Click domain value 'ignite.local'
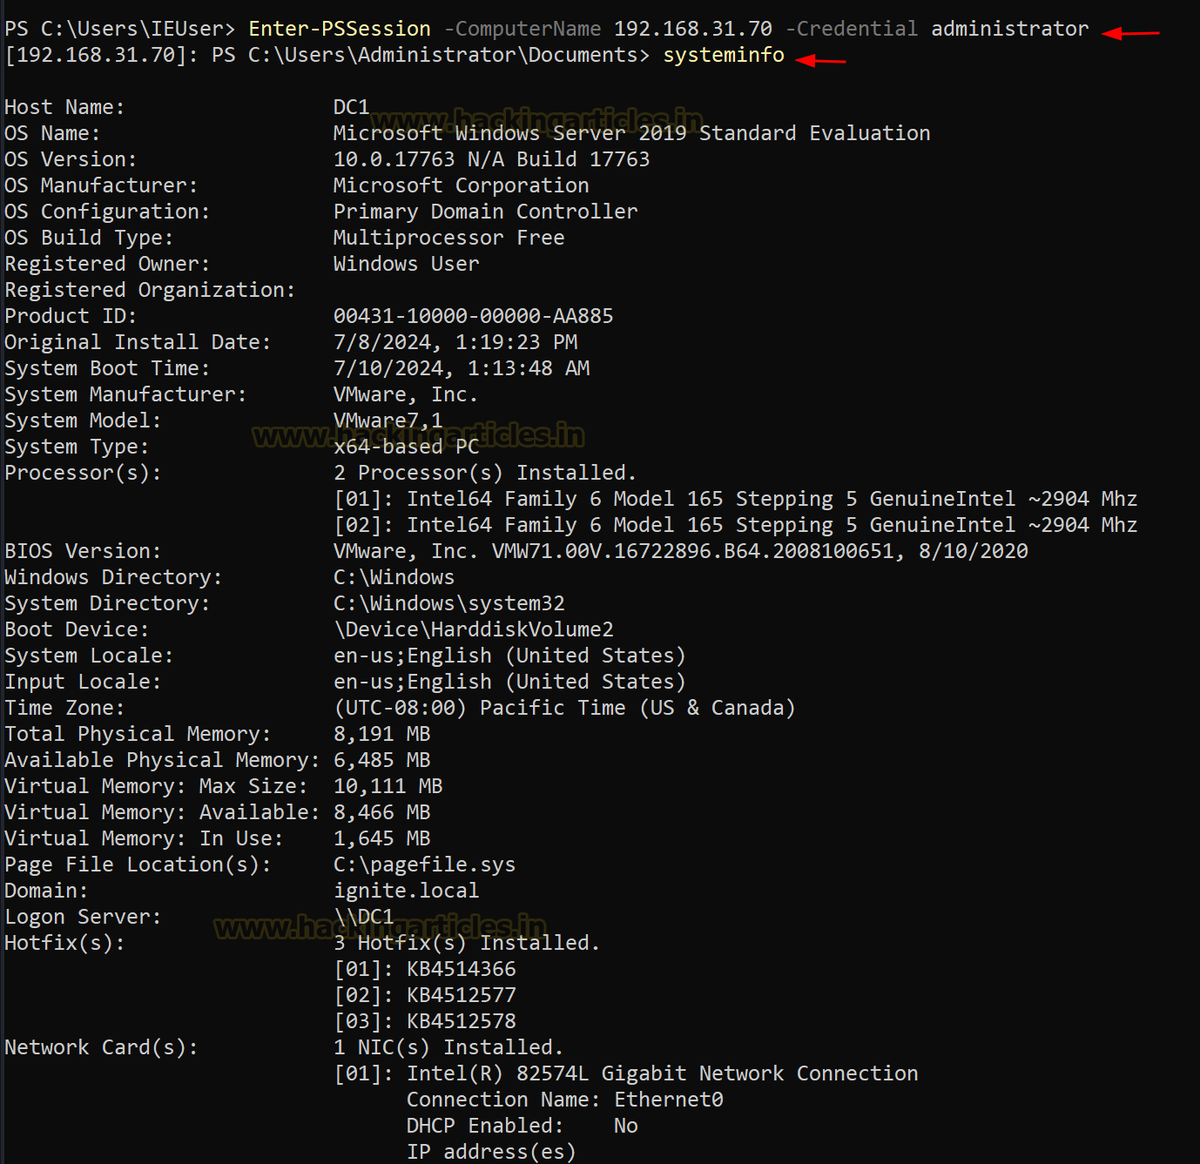This screenshot has height=1164, width=1200. coord(406,890)
